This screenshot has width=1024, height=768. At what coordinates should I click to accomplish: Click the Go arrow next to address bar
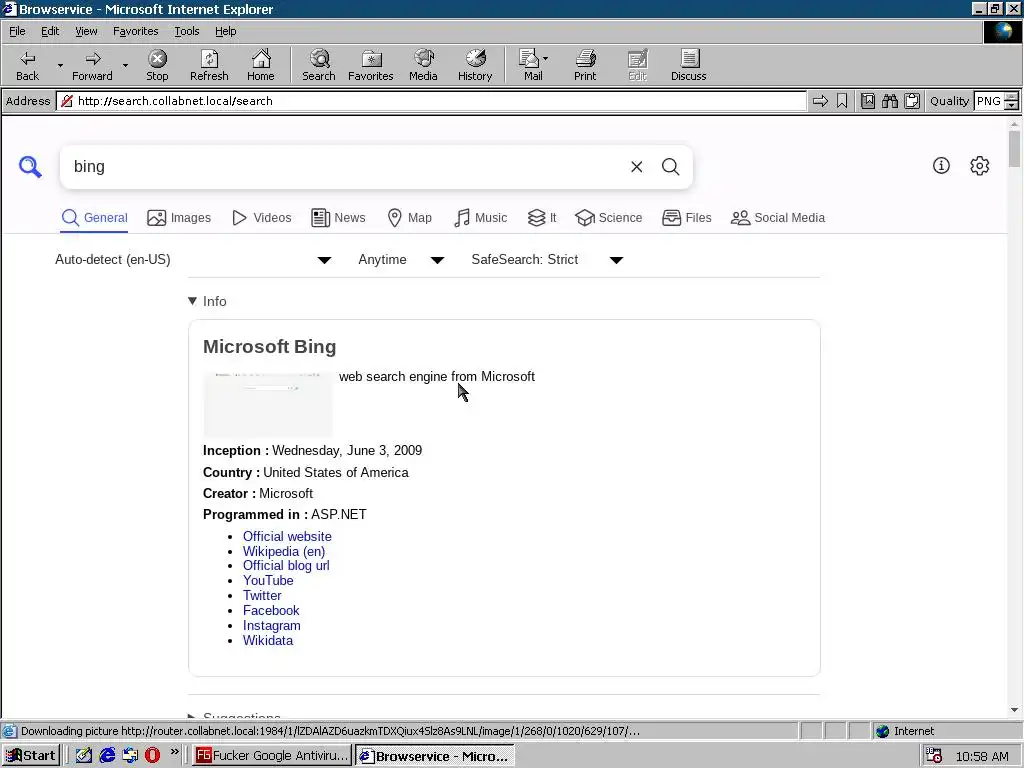820,101
